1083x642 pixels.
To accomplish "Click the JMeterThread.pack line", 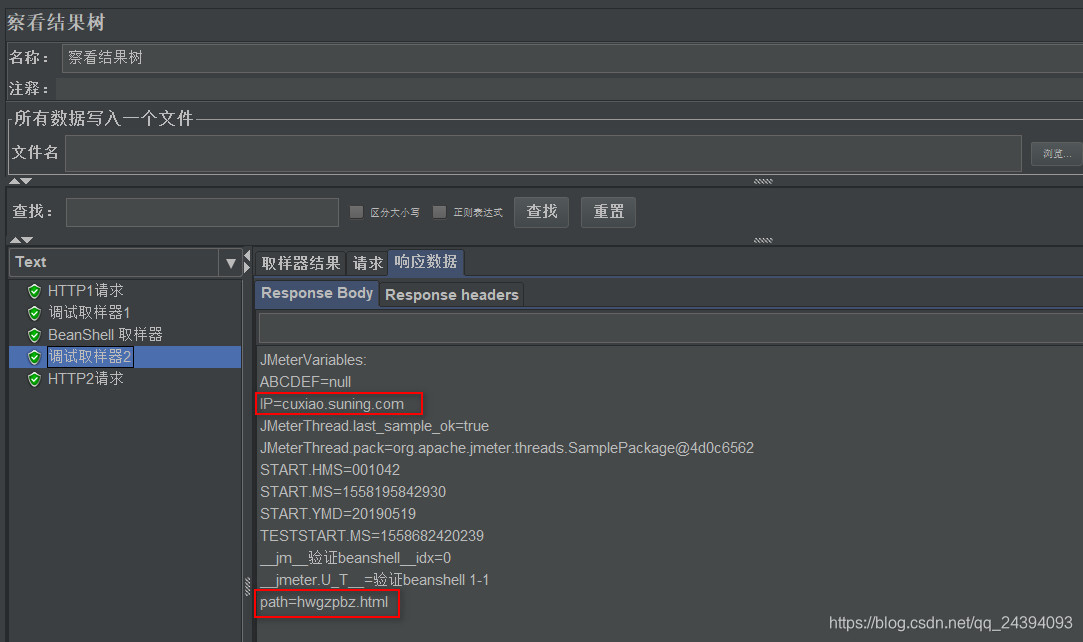I will coord(507,448).
